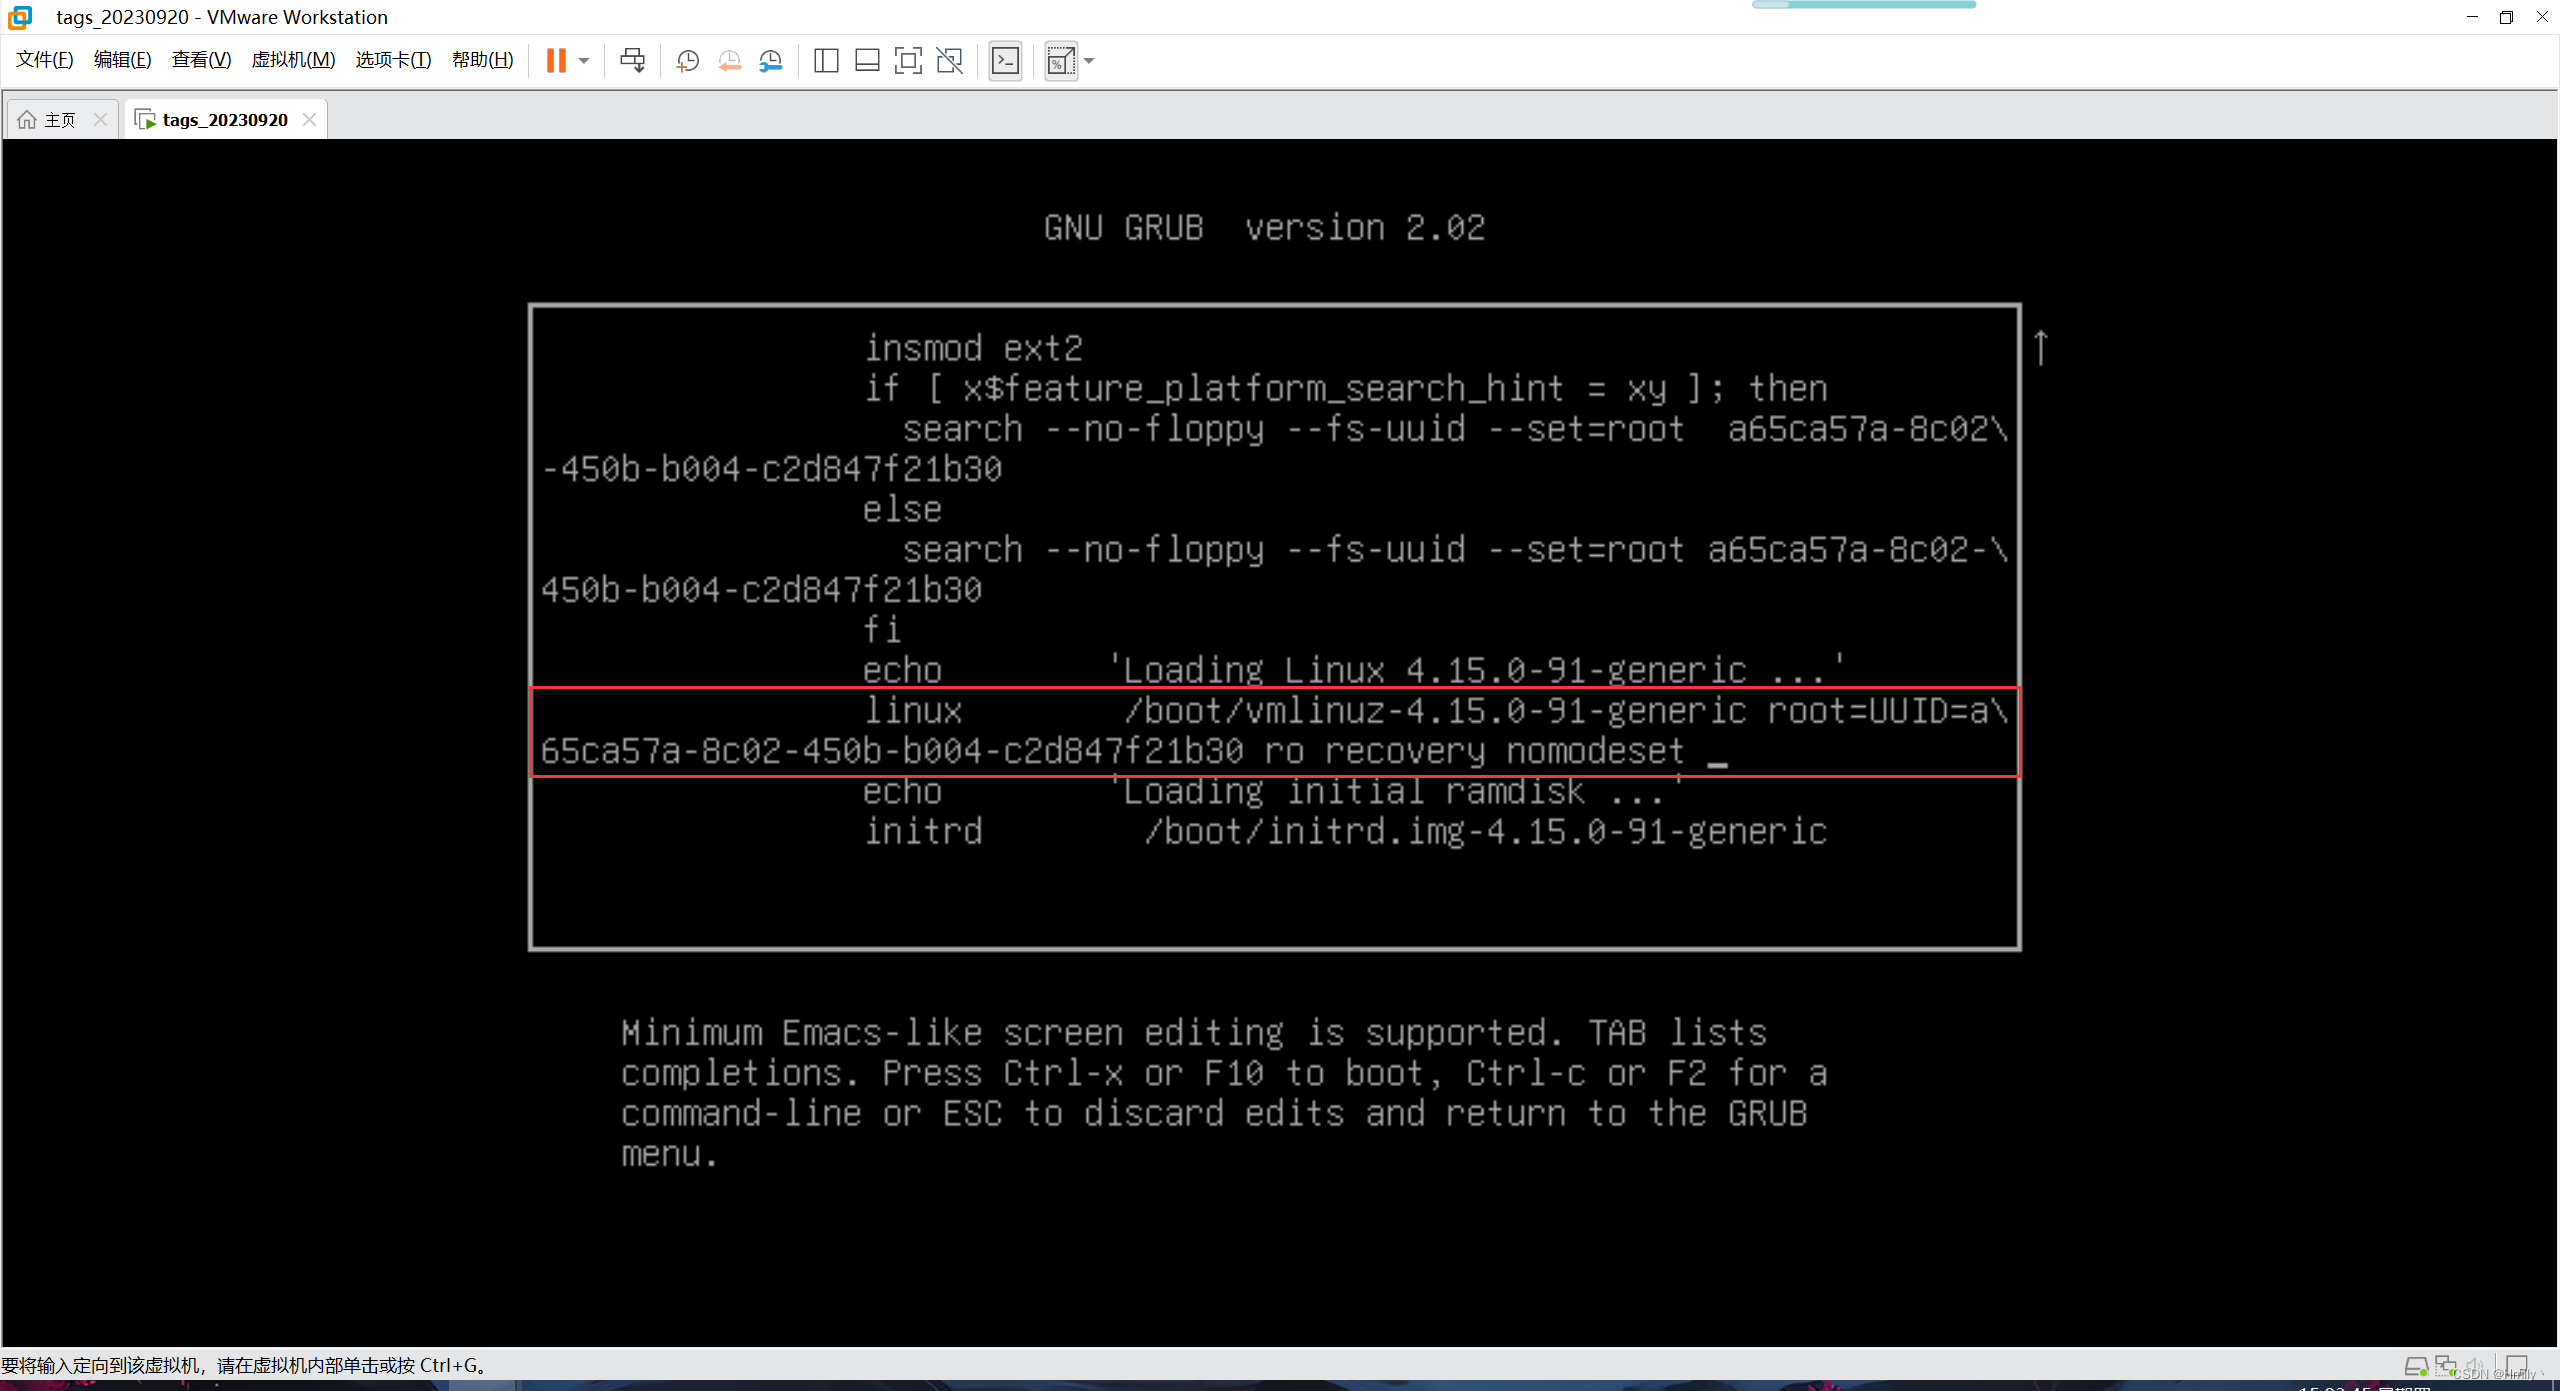Toggle the virtual machine console view
The height and width of the screenshot is (1391, 2560).
click(x=1005, y=60)
